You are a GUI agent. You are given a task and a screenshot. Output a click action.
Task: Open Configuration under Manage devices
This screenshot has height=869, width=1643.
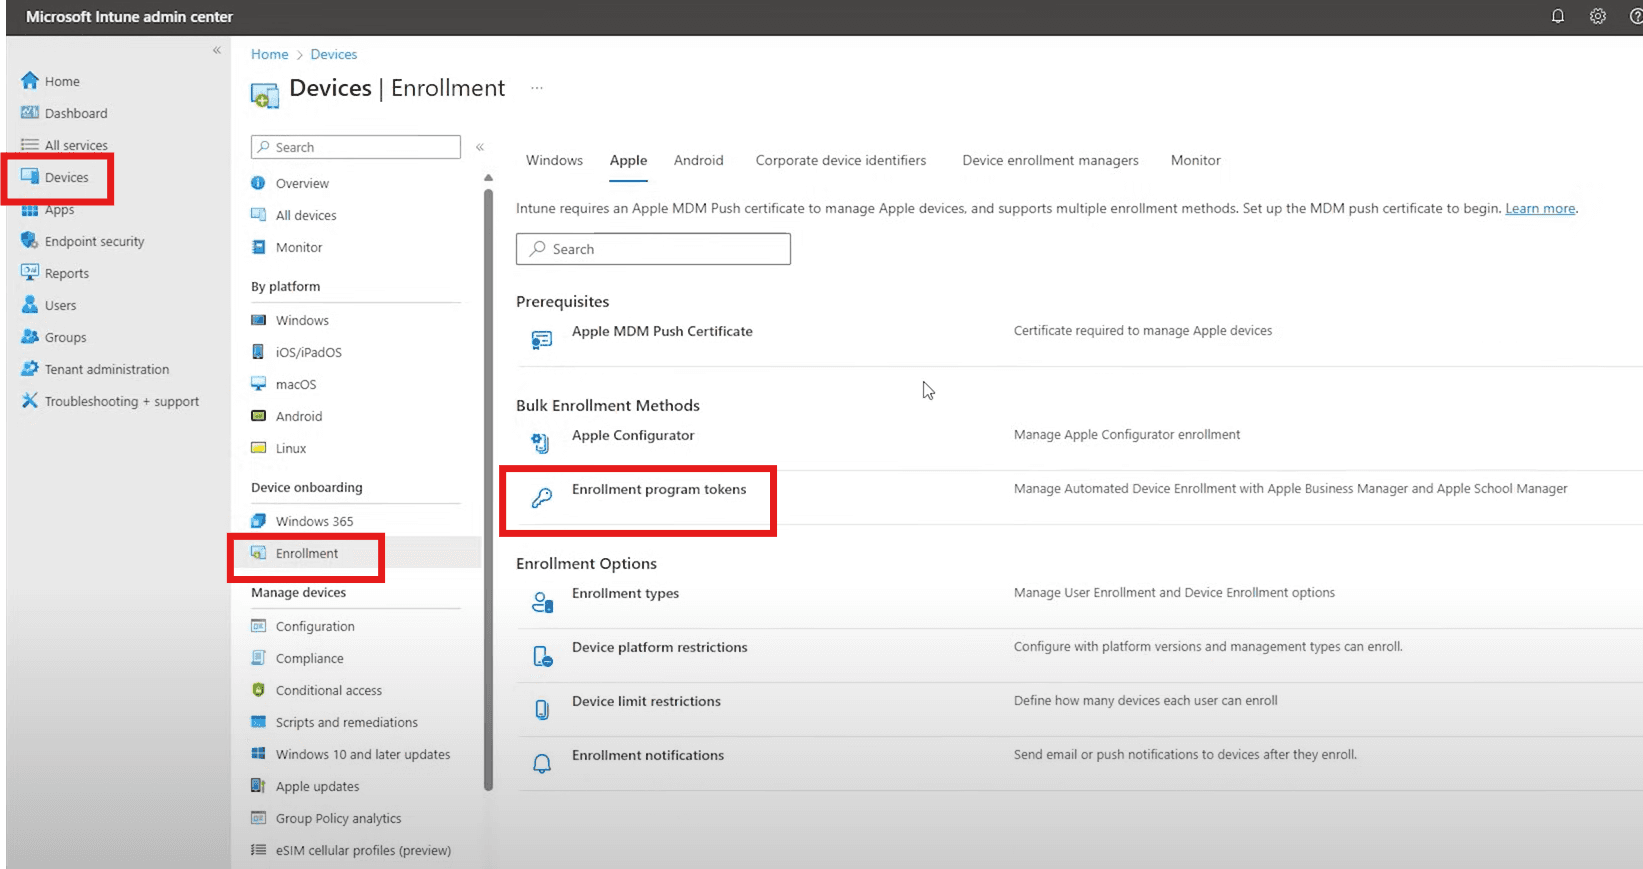[315, 626]
